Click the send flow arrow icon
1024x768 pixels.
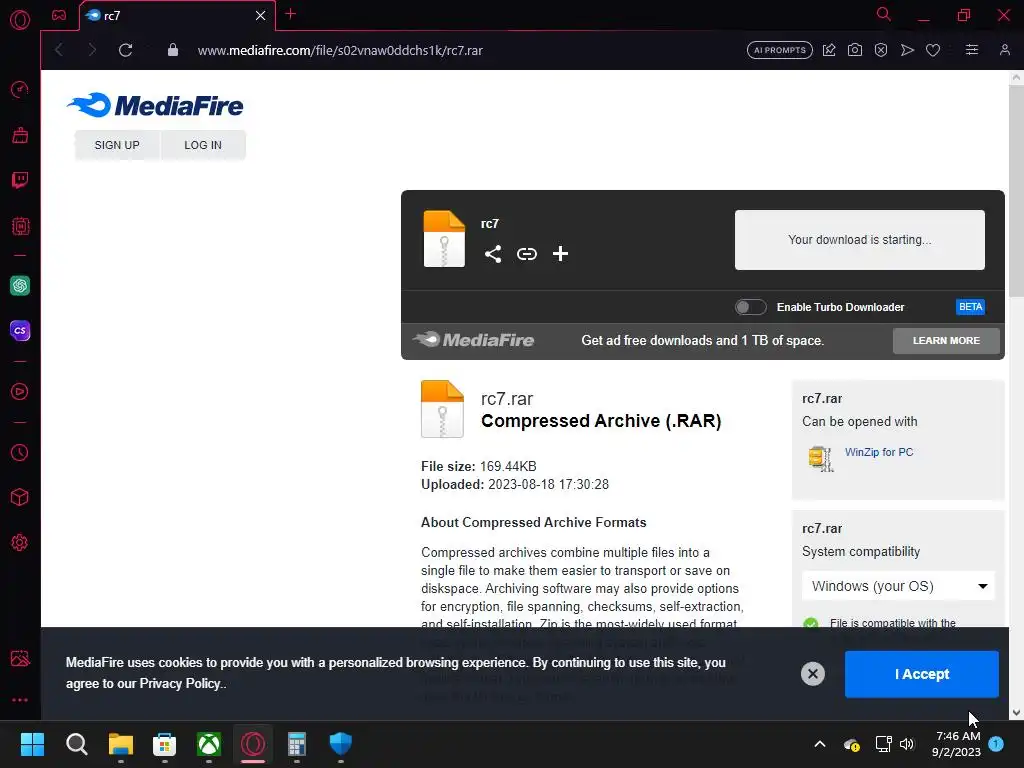907,50
